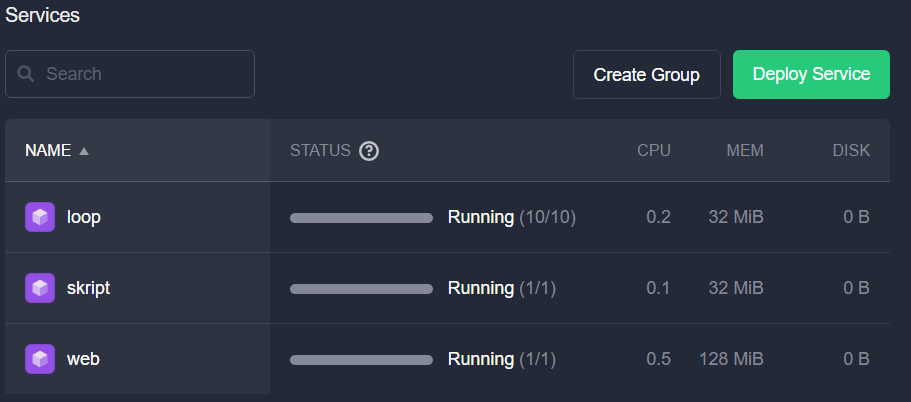Open the status help question mark icon
911x402 pixels.
tap(369, 151)
